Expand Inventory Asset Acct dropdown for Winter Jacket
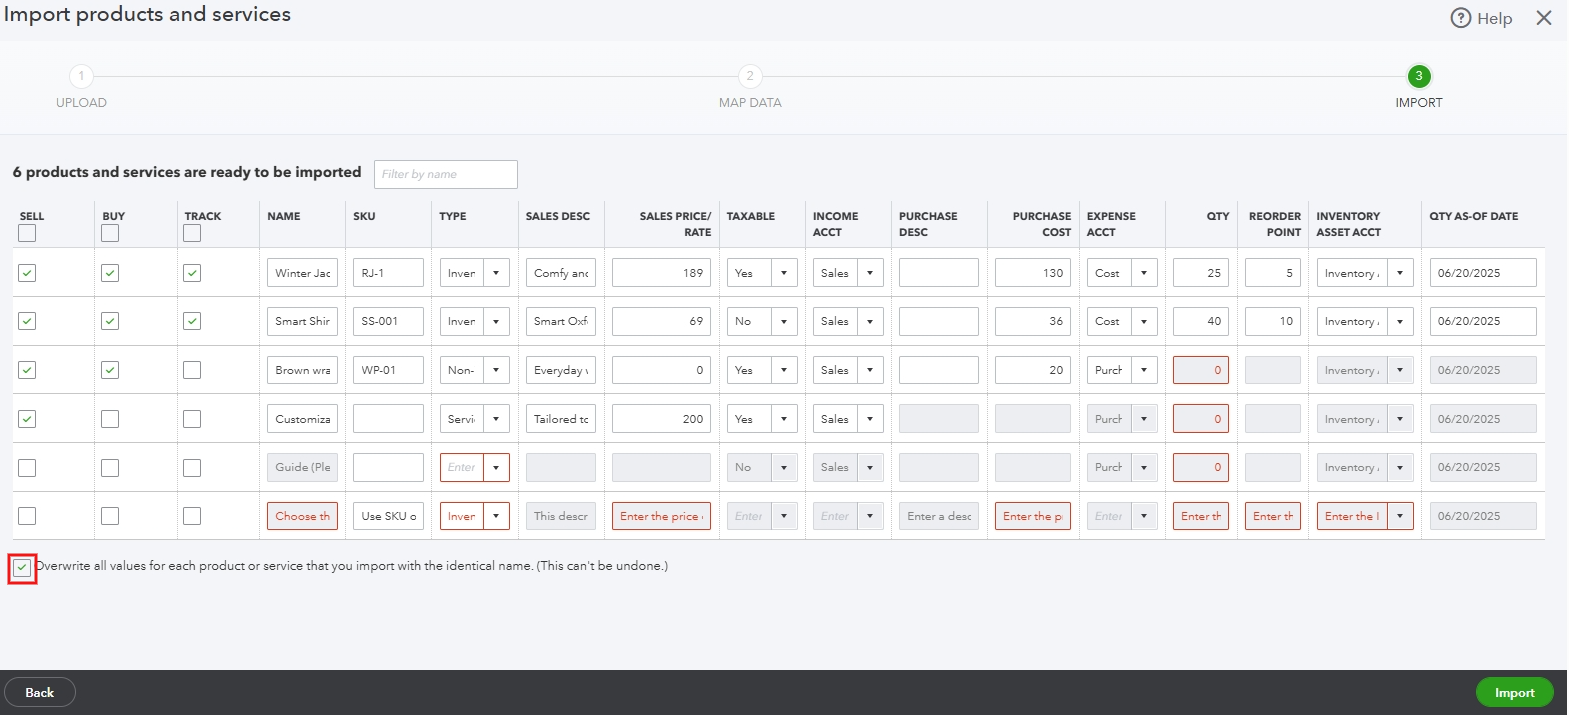The height and width of the screenshot is (715, 1569). [x=1400, y=273]
